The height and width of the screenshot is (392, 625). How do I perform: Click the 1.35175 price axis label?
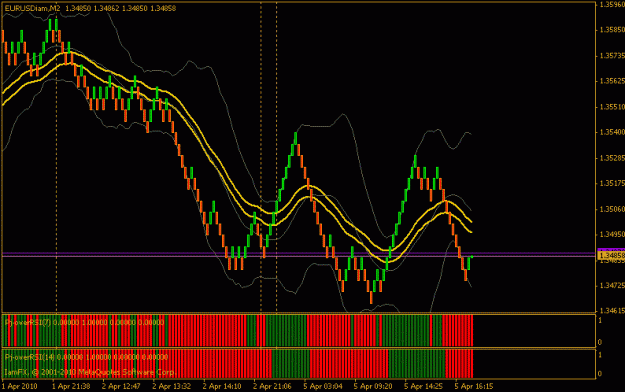(612, 183)
